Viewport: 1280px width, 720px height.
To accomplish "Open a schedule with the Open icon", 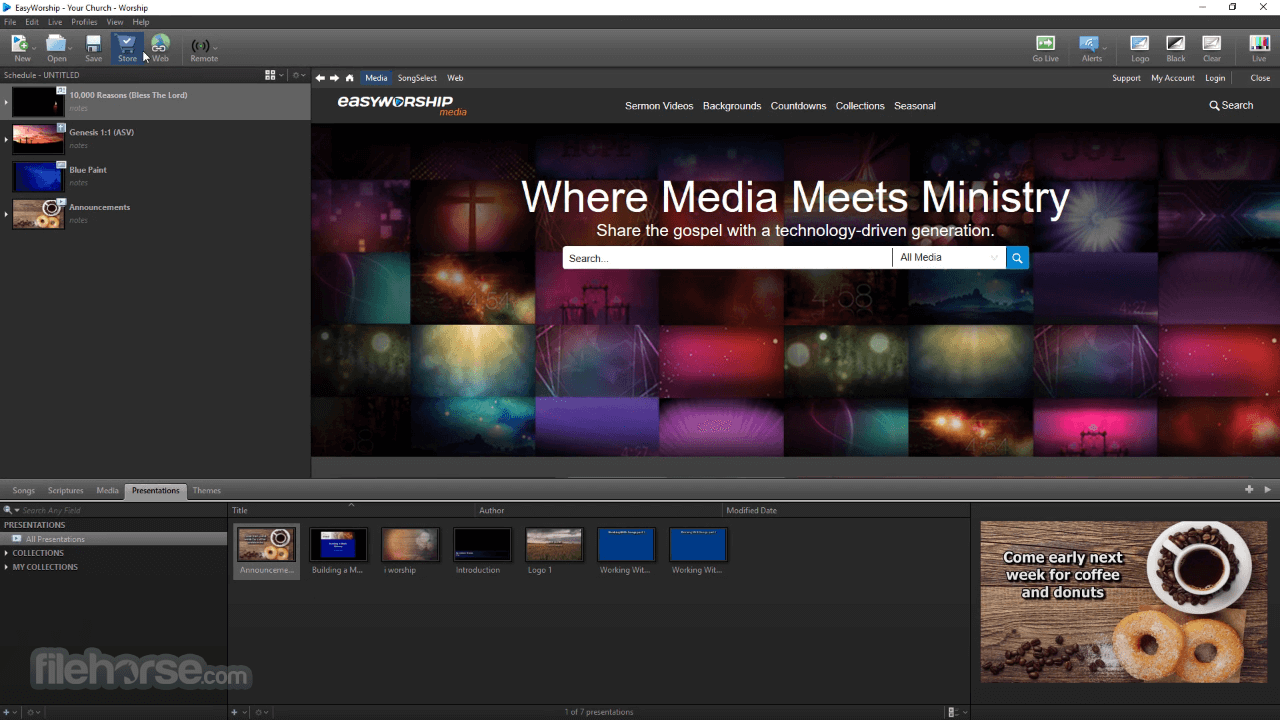I will point(56,44).
